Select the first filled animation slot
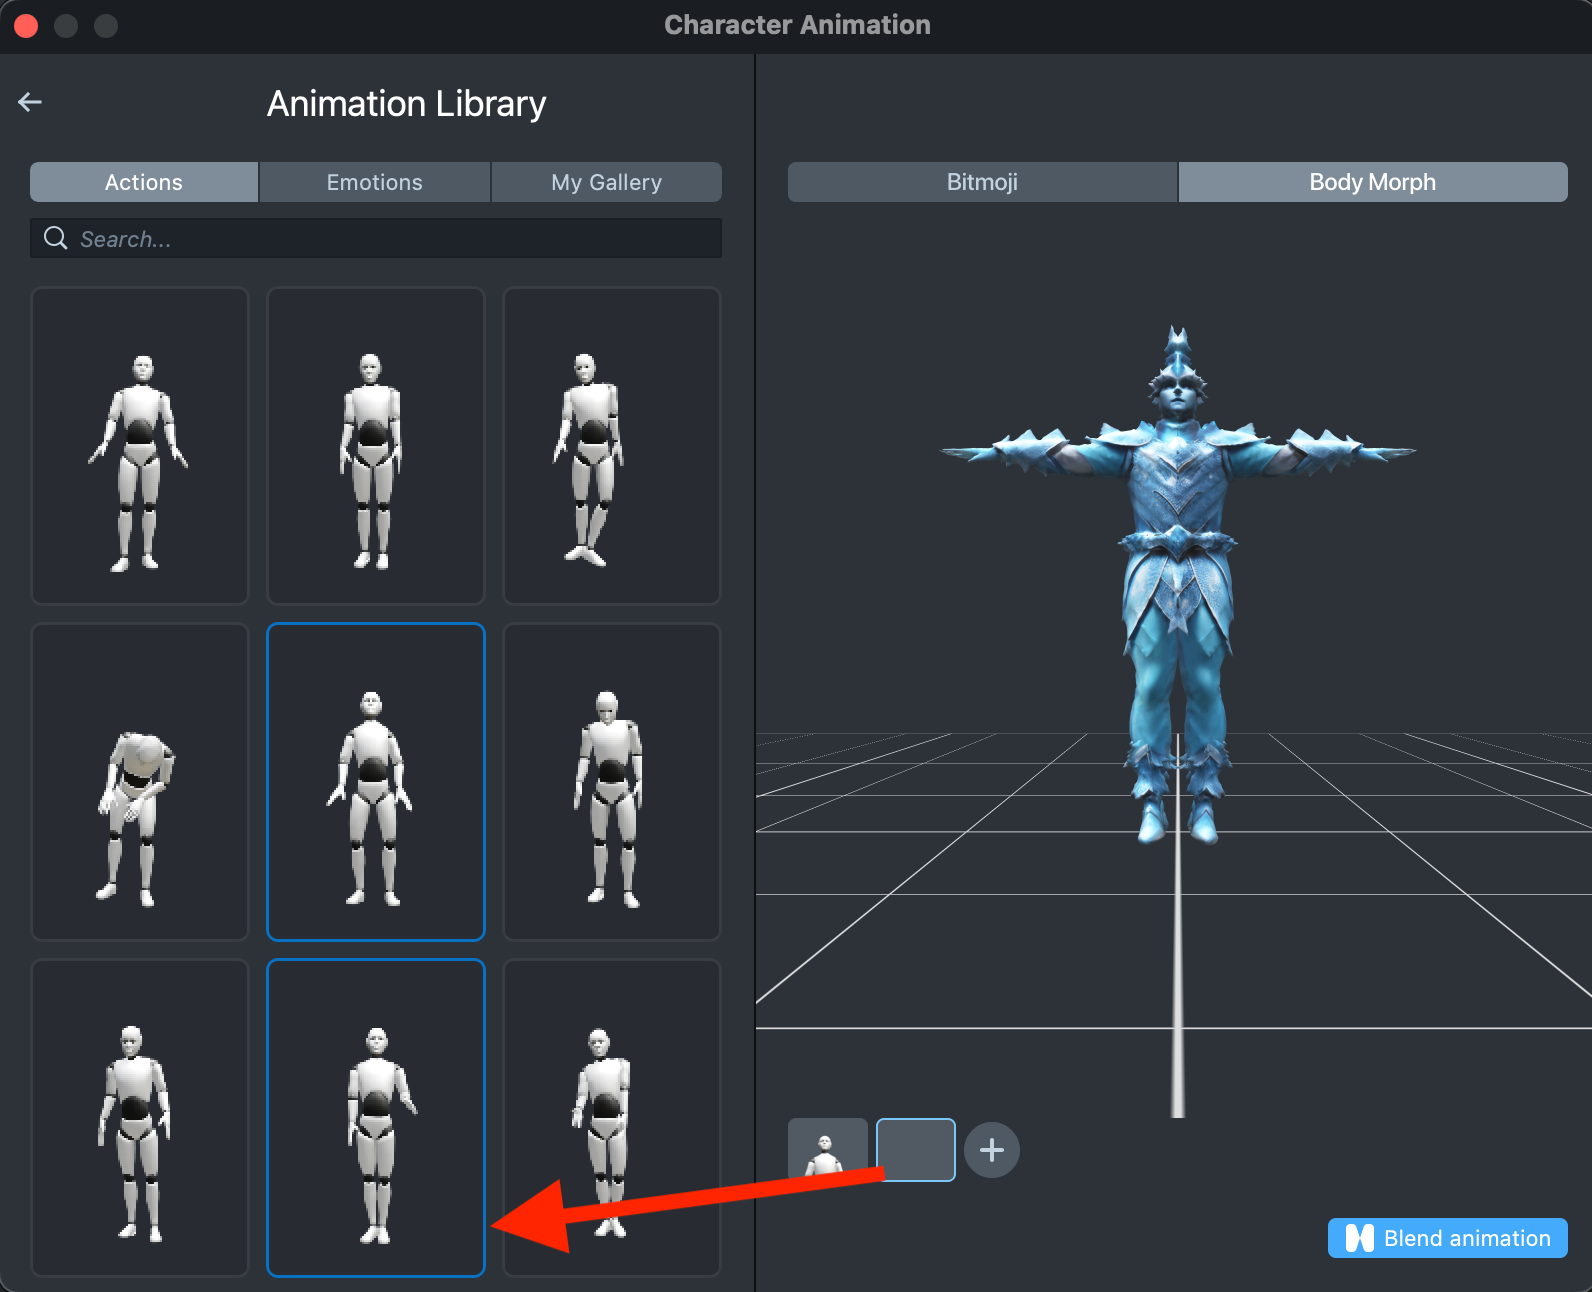This screenshot has height=1292, width=1592. pos(827,1150)
